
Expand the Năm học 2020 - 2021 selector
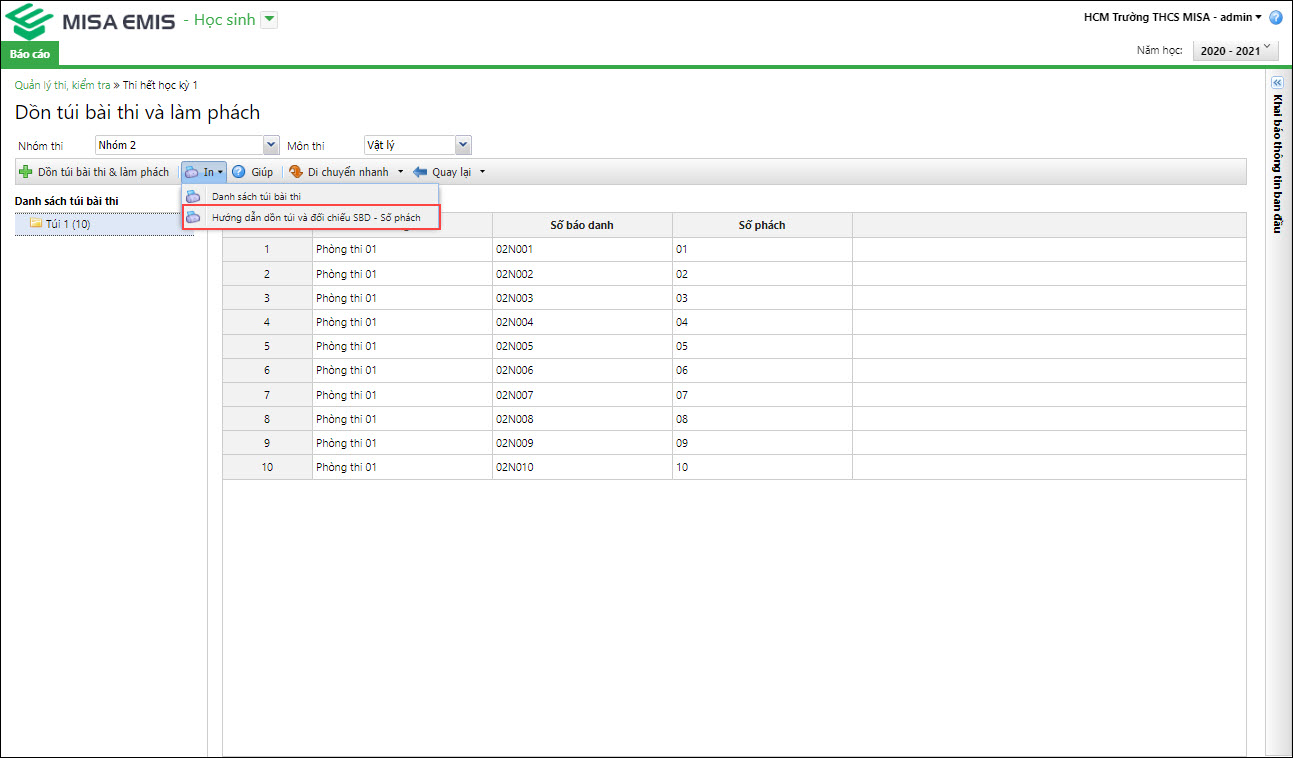click(1237, 50)
